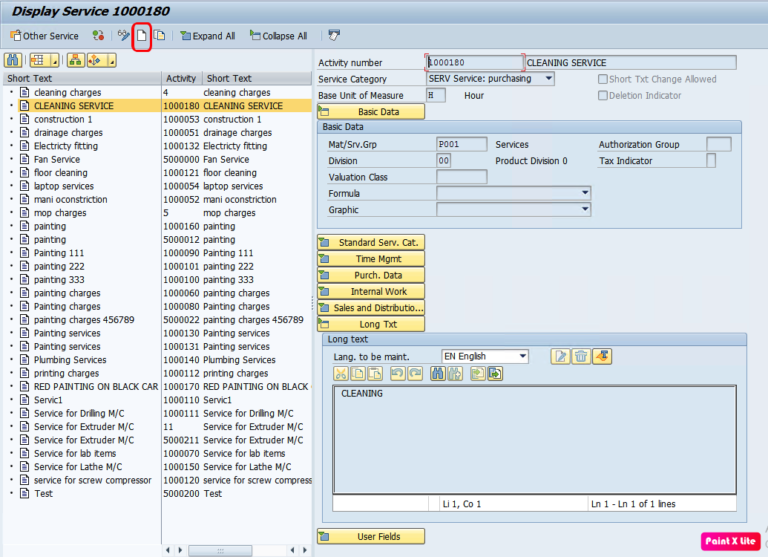
Task: Click the Base Unit of Measure field
Action: (x=435, y=95)
